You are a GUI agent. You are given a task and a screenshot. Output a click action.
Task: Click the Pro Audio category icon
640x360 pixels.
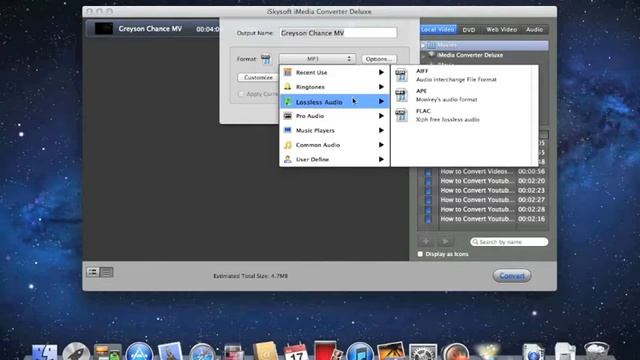click(x=288, y=116)
